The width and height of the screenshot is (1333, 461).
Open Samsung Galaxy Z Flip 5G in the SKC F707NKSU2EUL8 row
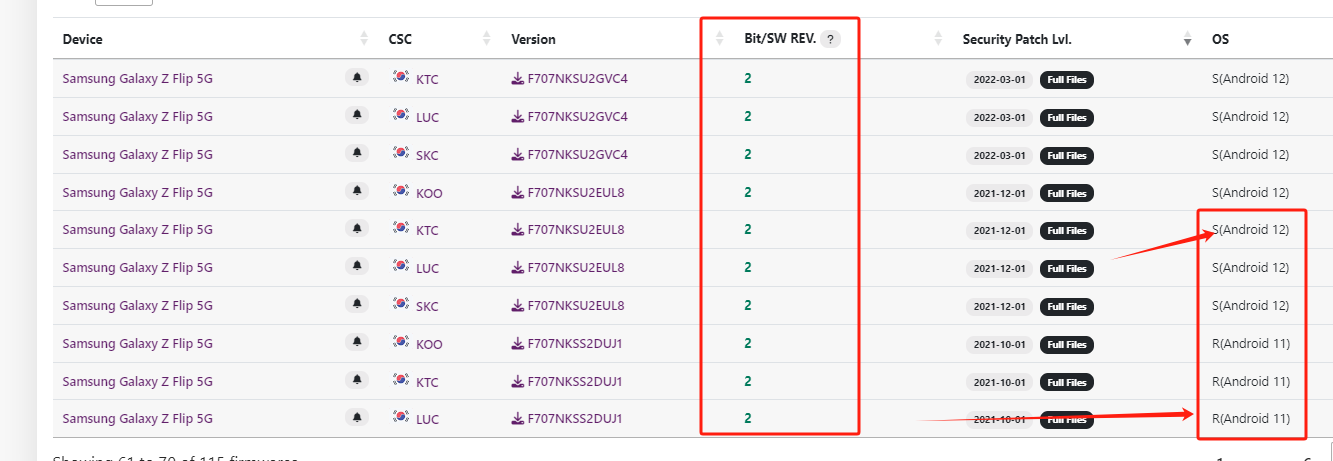tap(137, 305)
